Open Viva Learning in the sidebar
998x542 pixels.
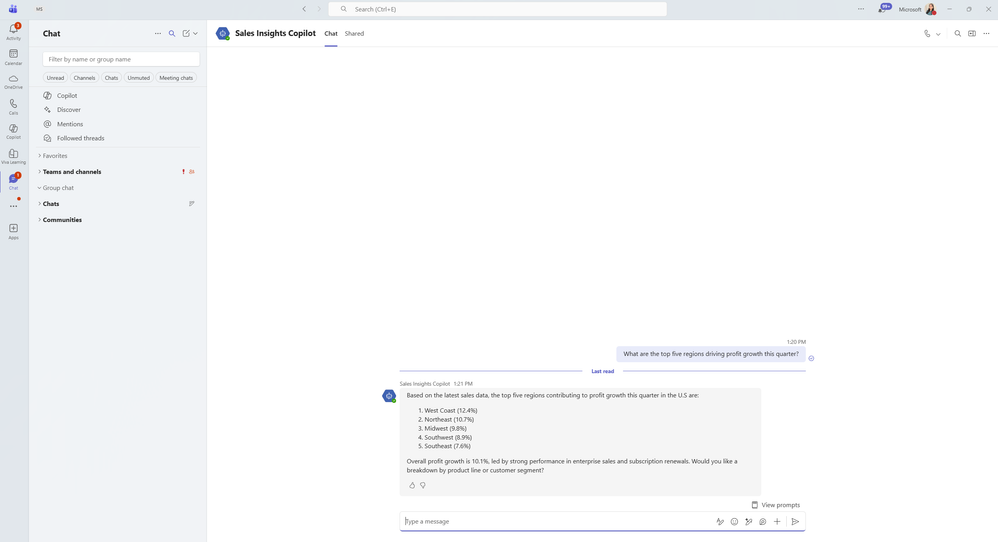tap(13, 156)
